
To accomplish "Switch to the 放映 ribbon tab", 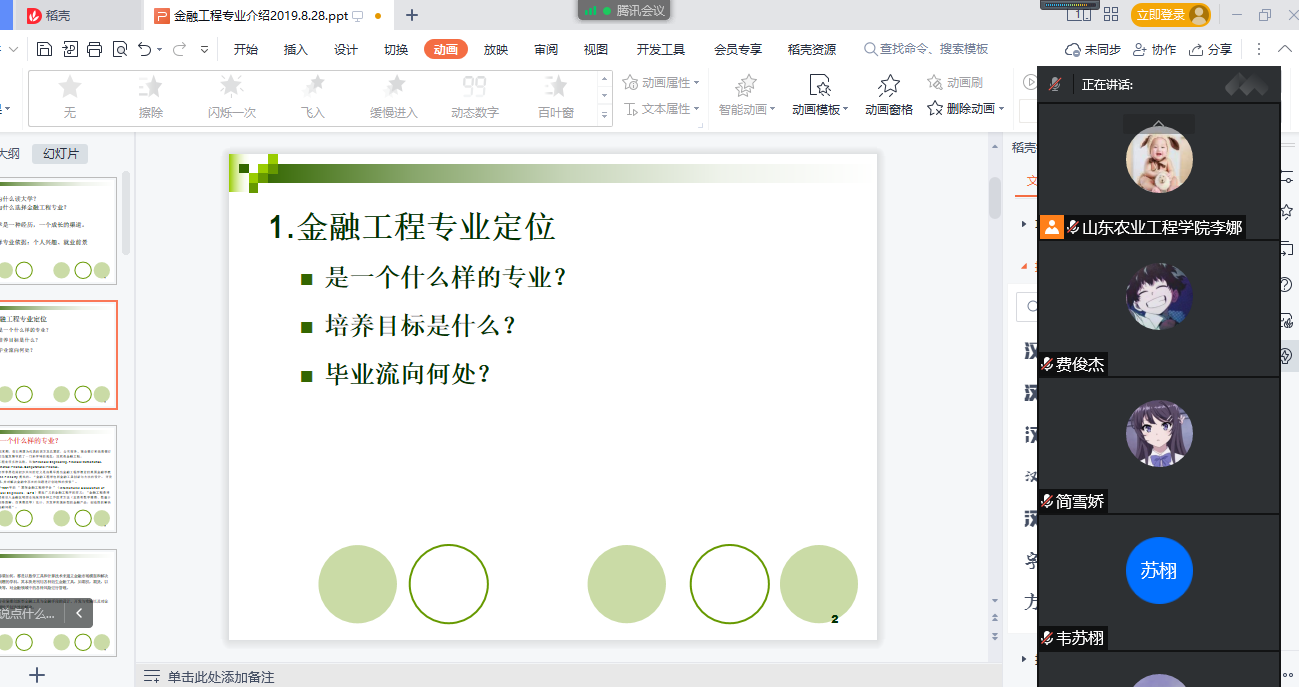I will click(496, 49).
